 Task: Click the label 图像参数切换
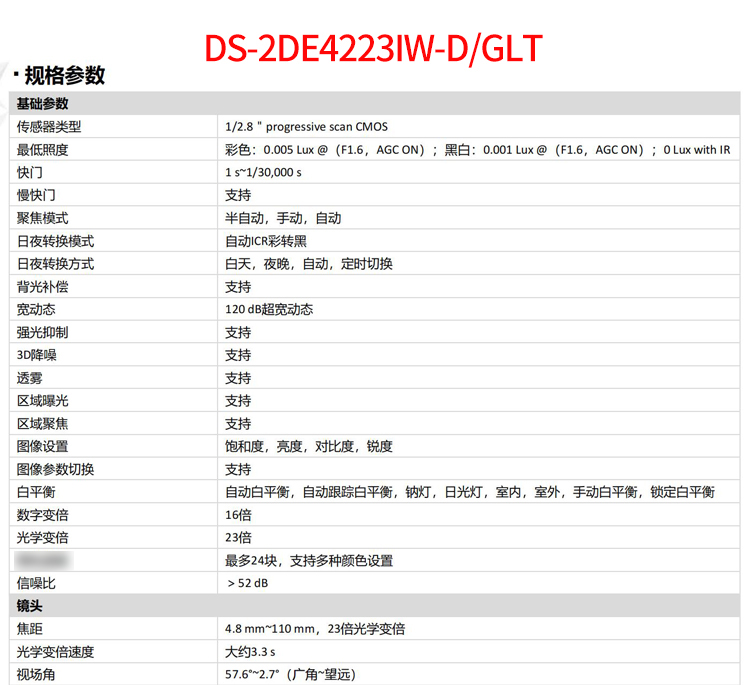55,469
